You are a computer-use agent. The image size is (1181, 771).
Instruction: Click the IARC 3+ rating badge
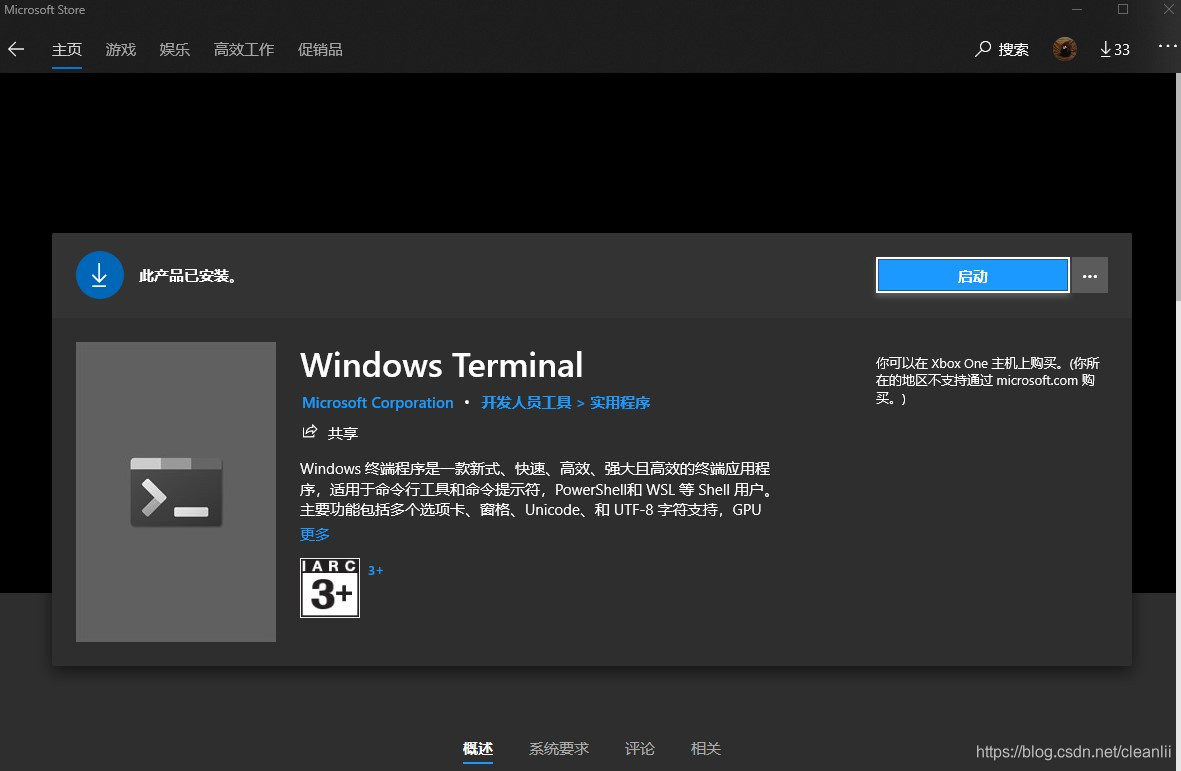pyautogui.click(x=330, y=588)
